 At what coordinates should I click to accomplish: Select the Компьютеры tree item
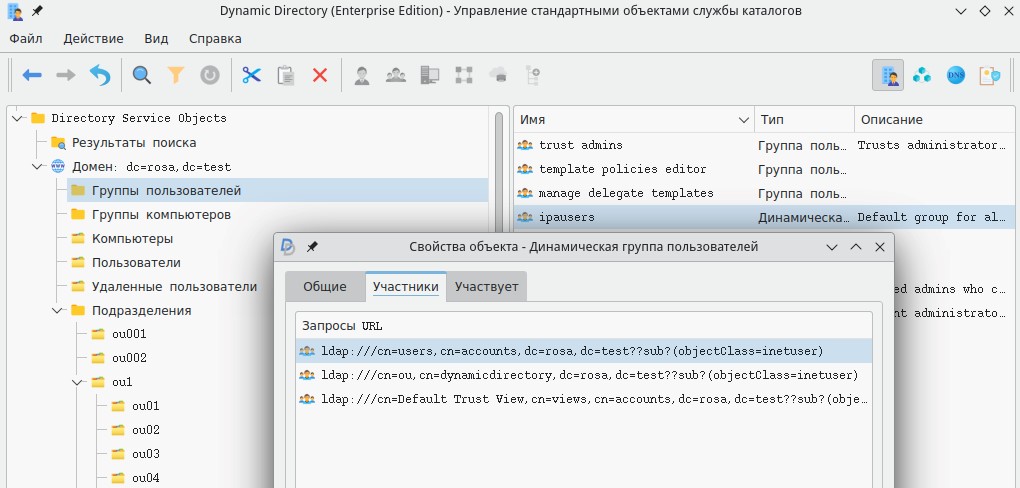pyautogui.click(x=132, y=239)
